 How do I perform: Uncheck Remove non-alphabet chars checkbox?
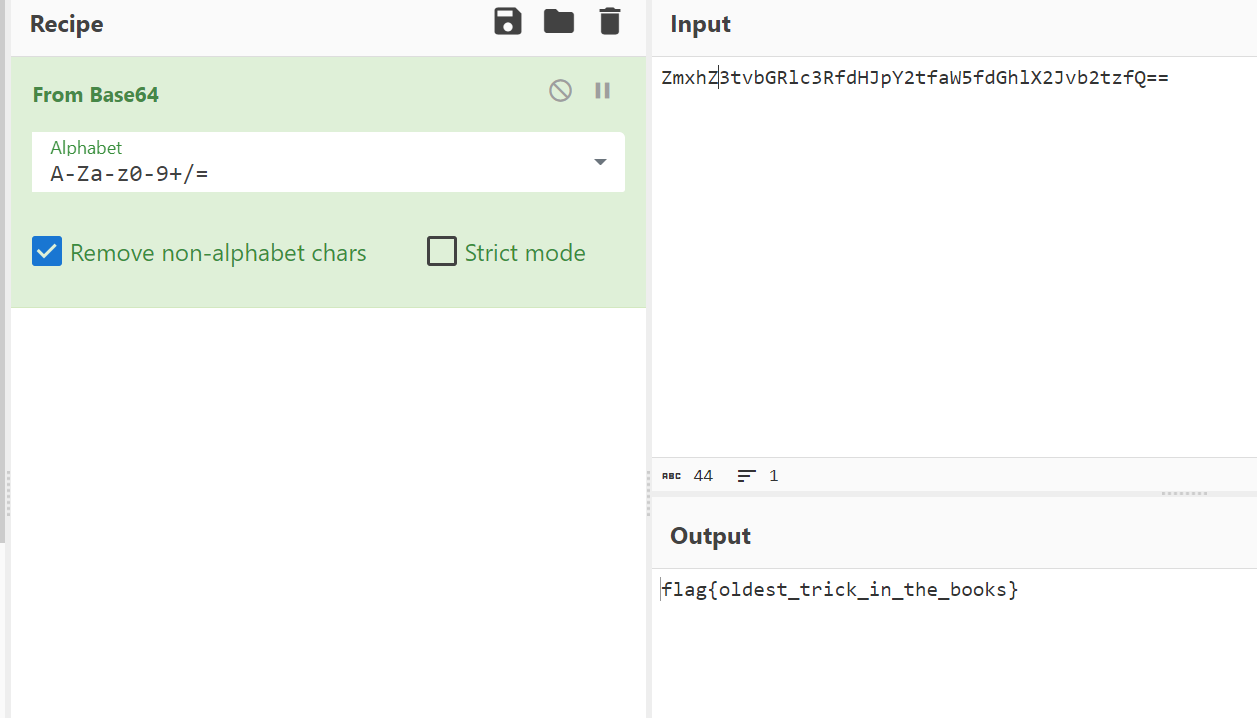pos(47,252)
